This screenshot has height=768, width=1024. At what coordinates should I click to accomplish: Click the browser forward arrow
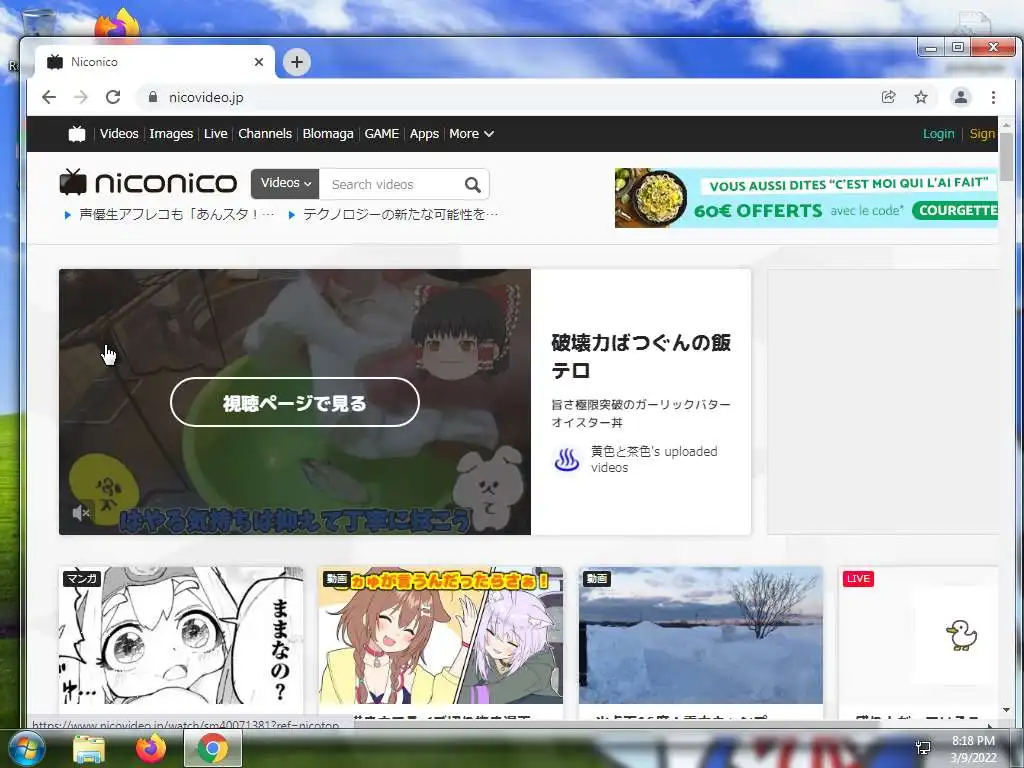(81, 97)
